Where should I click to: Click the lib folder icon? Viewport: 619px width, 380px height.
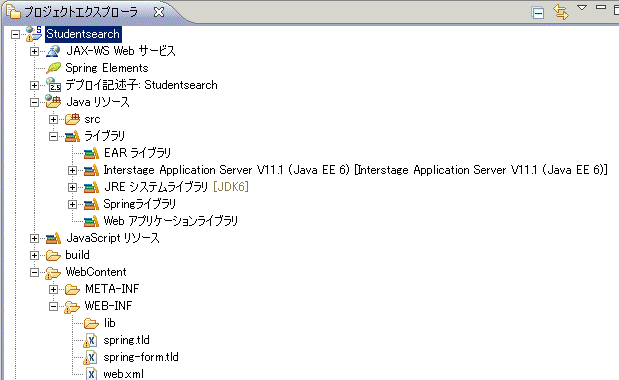coord(92,323)
